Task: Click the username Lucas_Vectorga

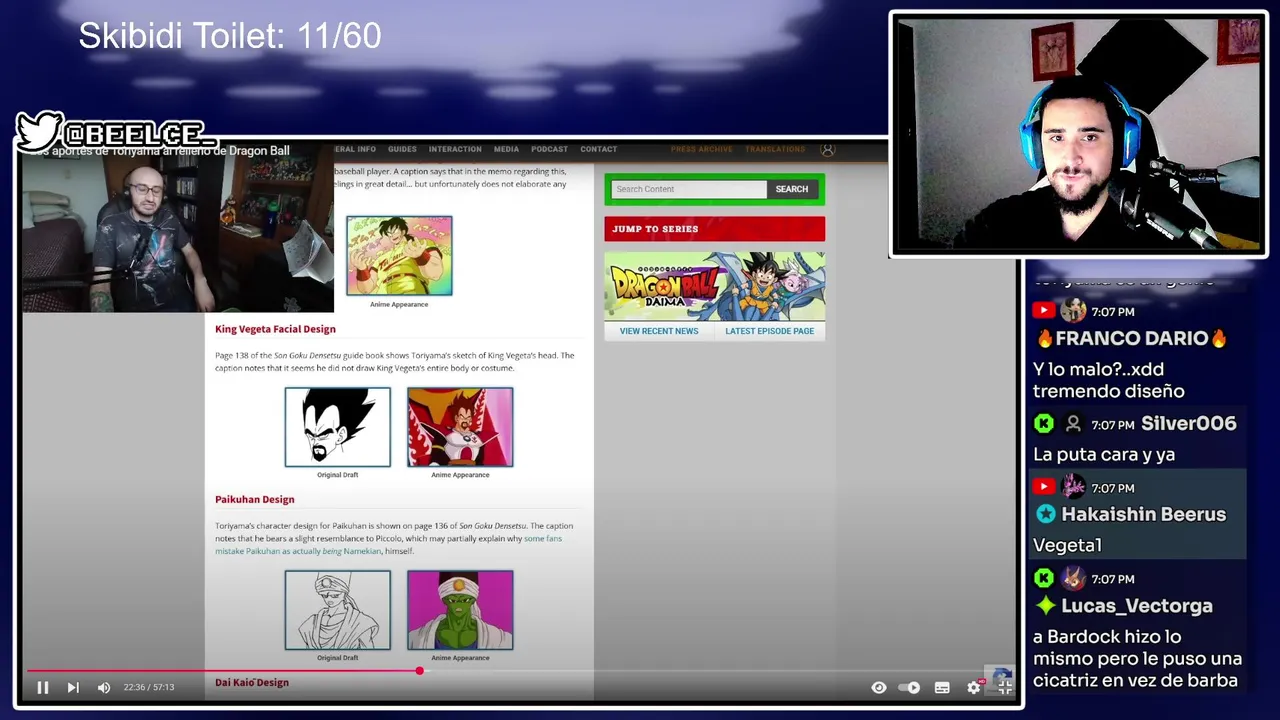Action: [x=1137, y=606]
